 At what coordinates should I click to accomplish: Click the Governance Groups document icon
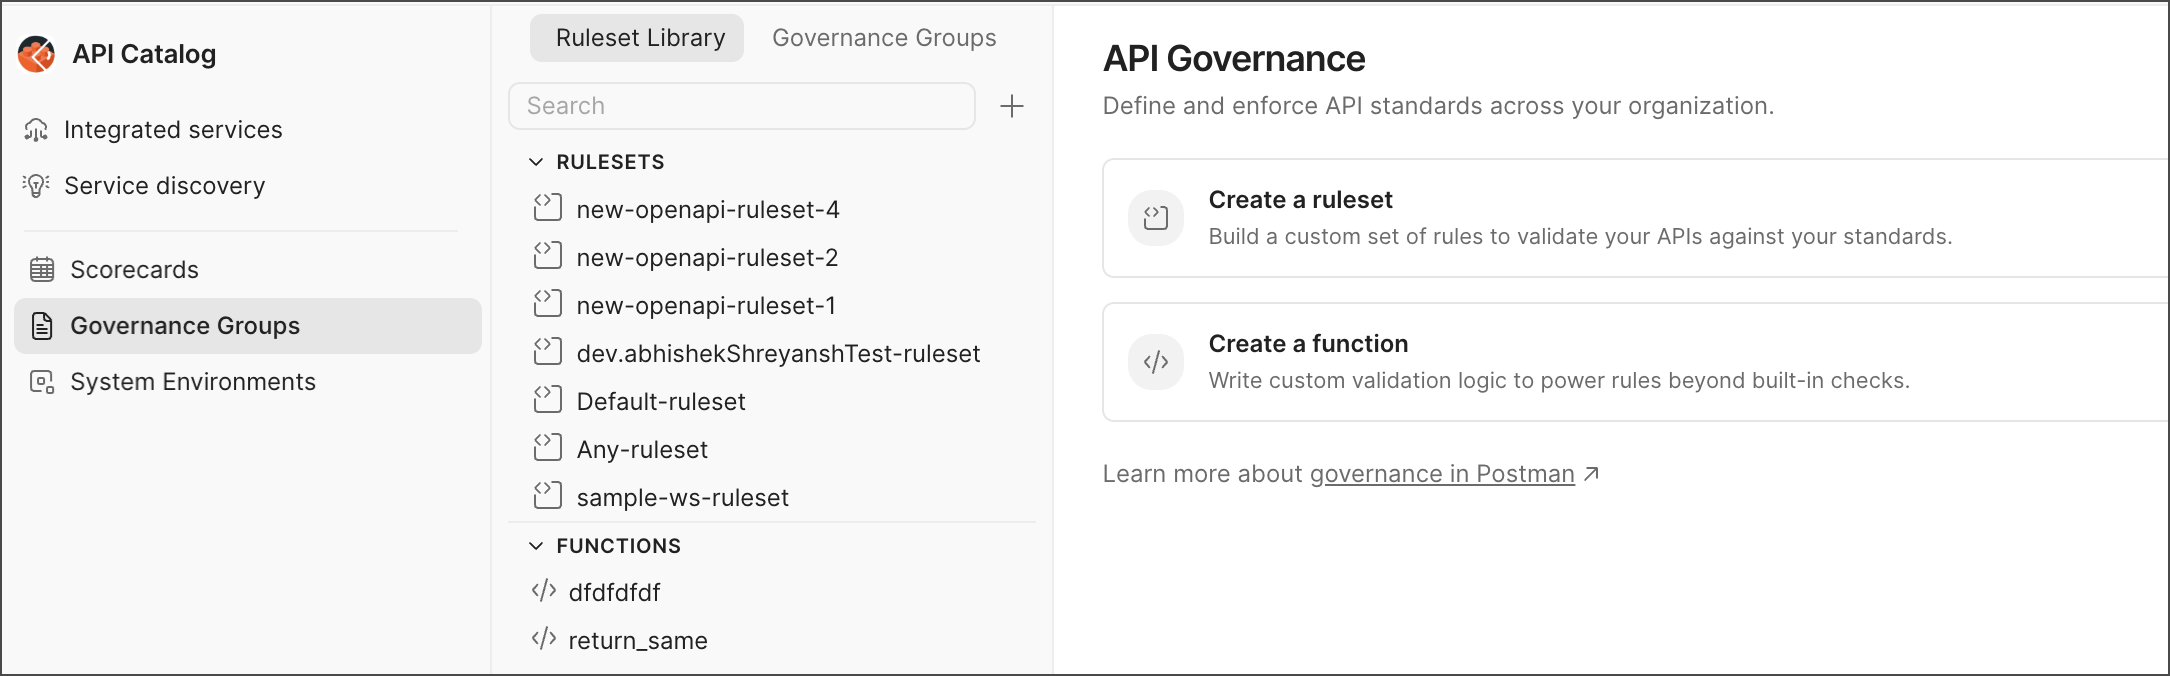[42, 326]
